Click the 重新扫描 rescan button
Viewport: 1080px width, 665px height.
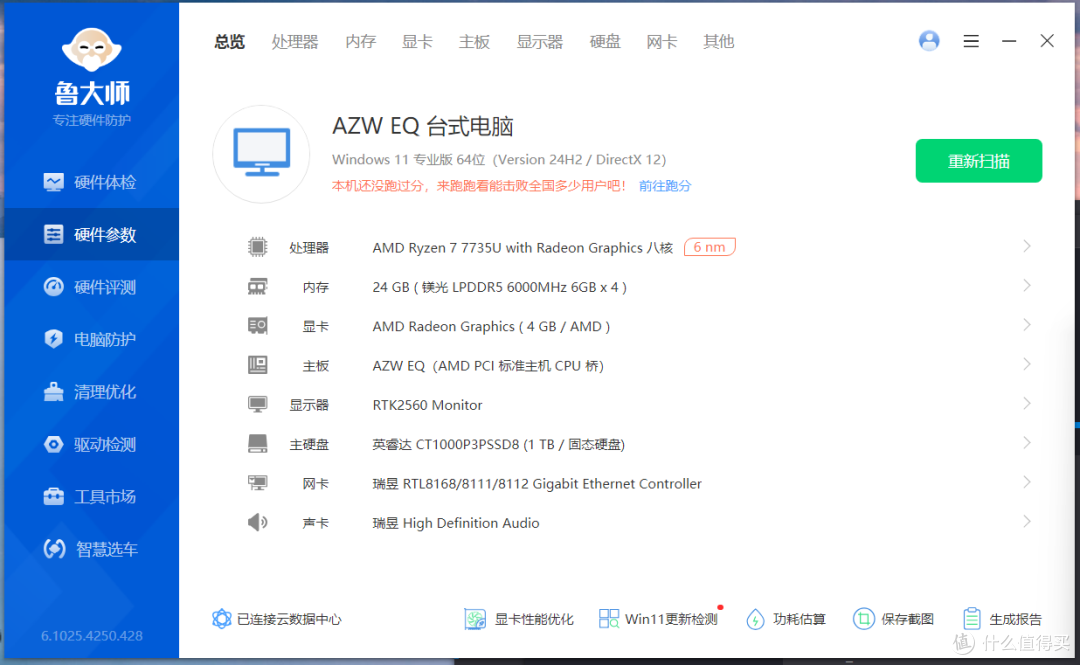point(979,161)
